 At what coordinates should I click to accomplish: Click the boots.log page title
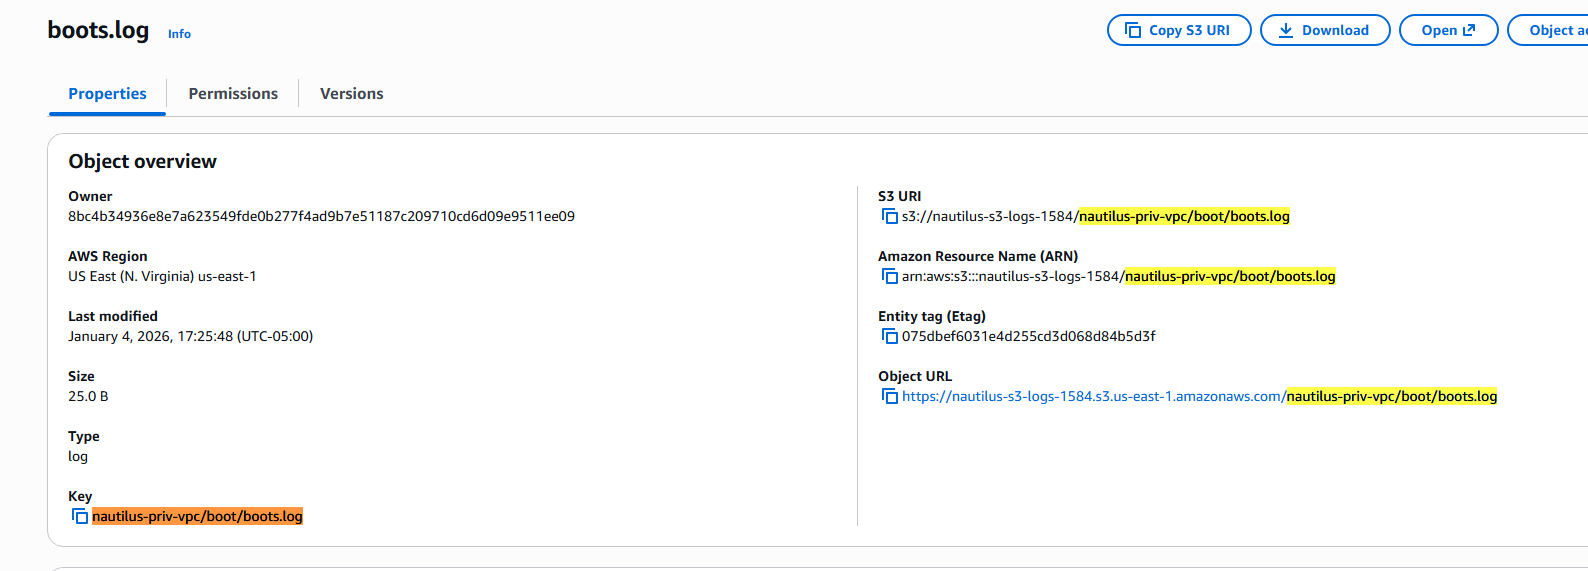point(98,30)
